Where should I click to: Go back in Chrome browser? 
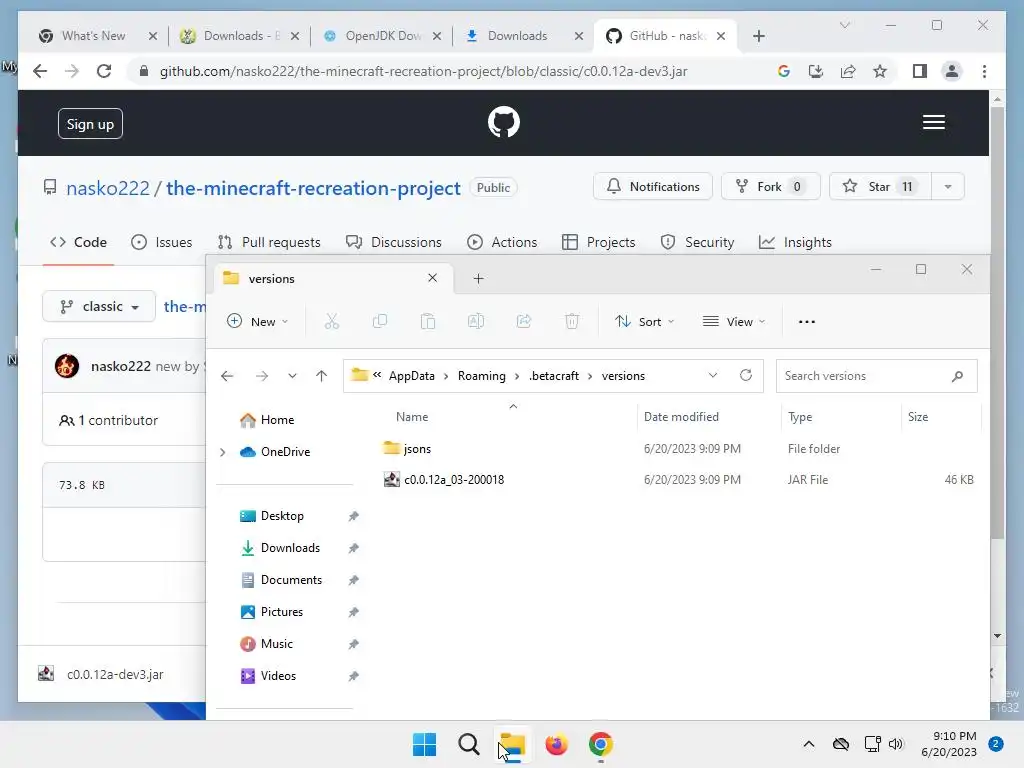coord(40,71)
